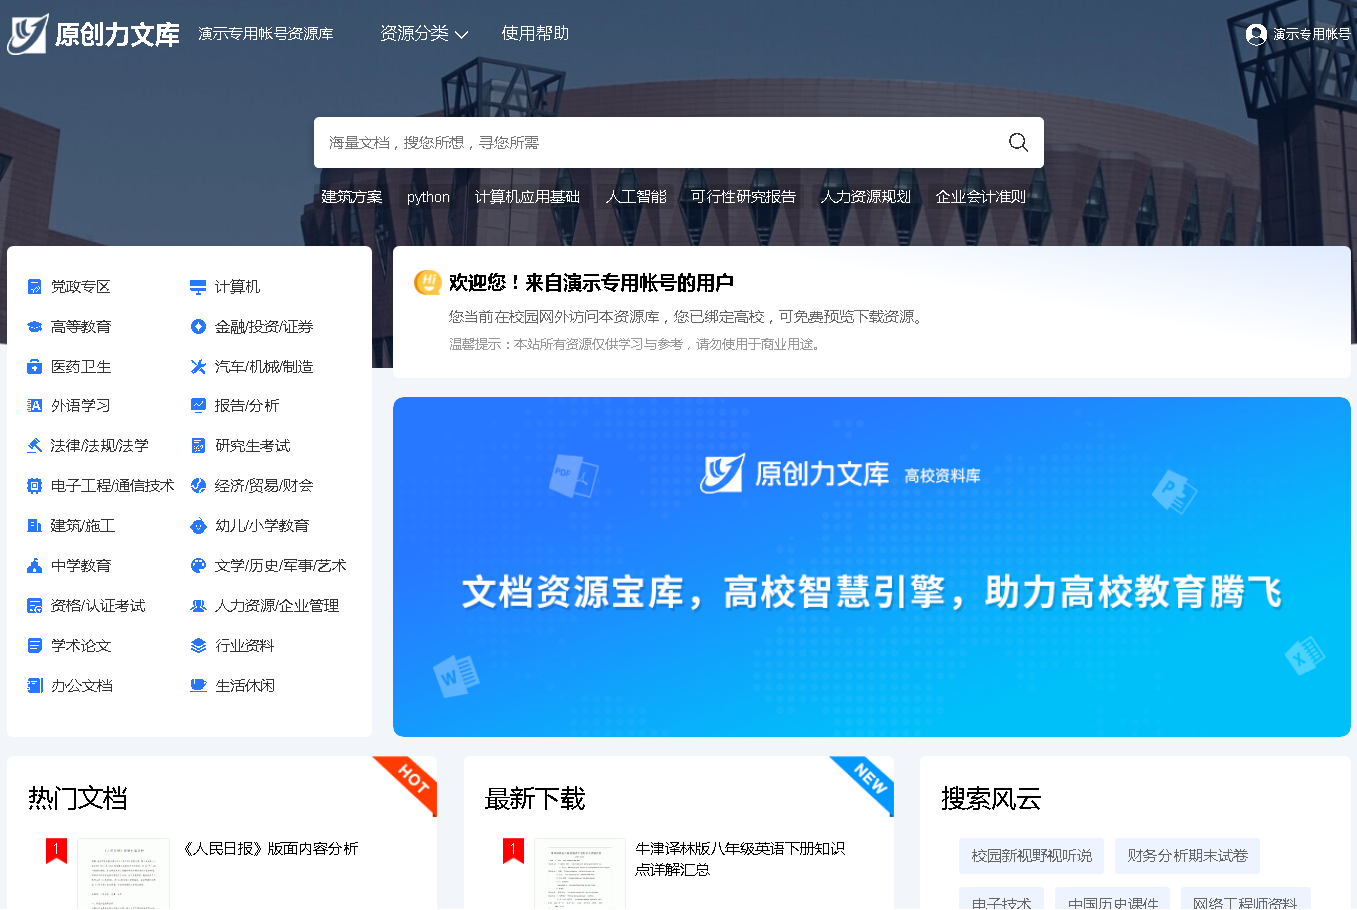Click the 文学/历史/军事/艺术 palette icon
1357x910 pixels.
(198, 566)
